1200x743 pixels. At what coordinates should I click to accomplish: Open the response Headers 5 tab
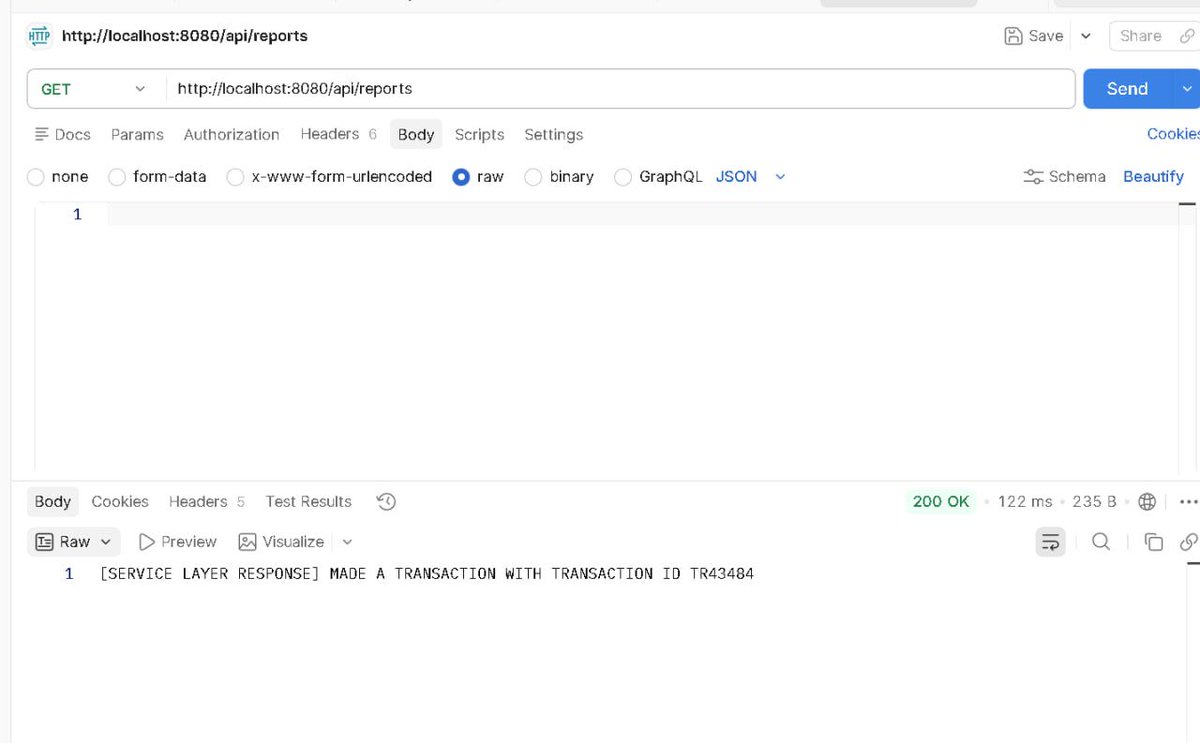click(x=207, y=501)
